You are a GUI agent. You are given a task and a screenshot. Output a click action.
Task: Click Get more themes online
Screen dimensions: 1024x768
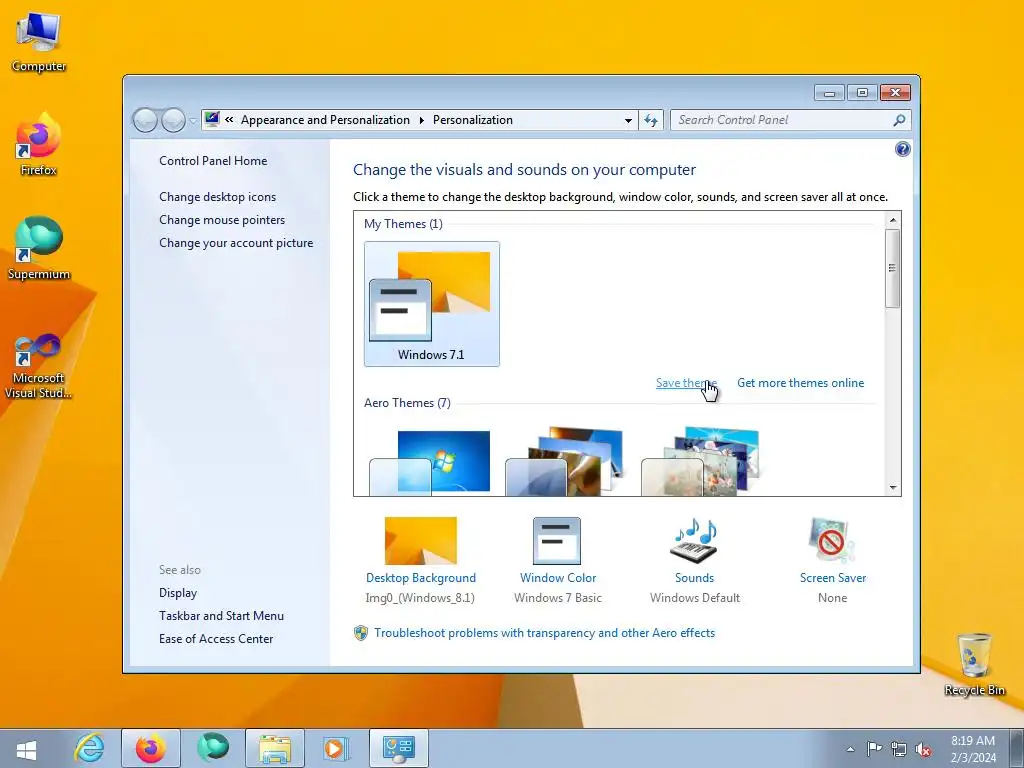click(x=800, y=383)
